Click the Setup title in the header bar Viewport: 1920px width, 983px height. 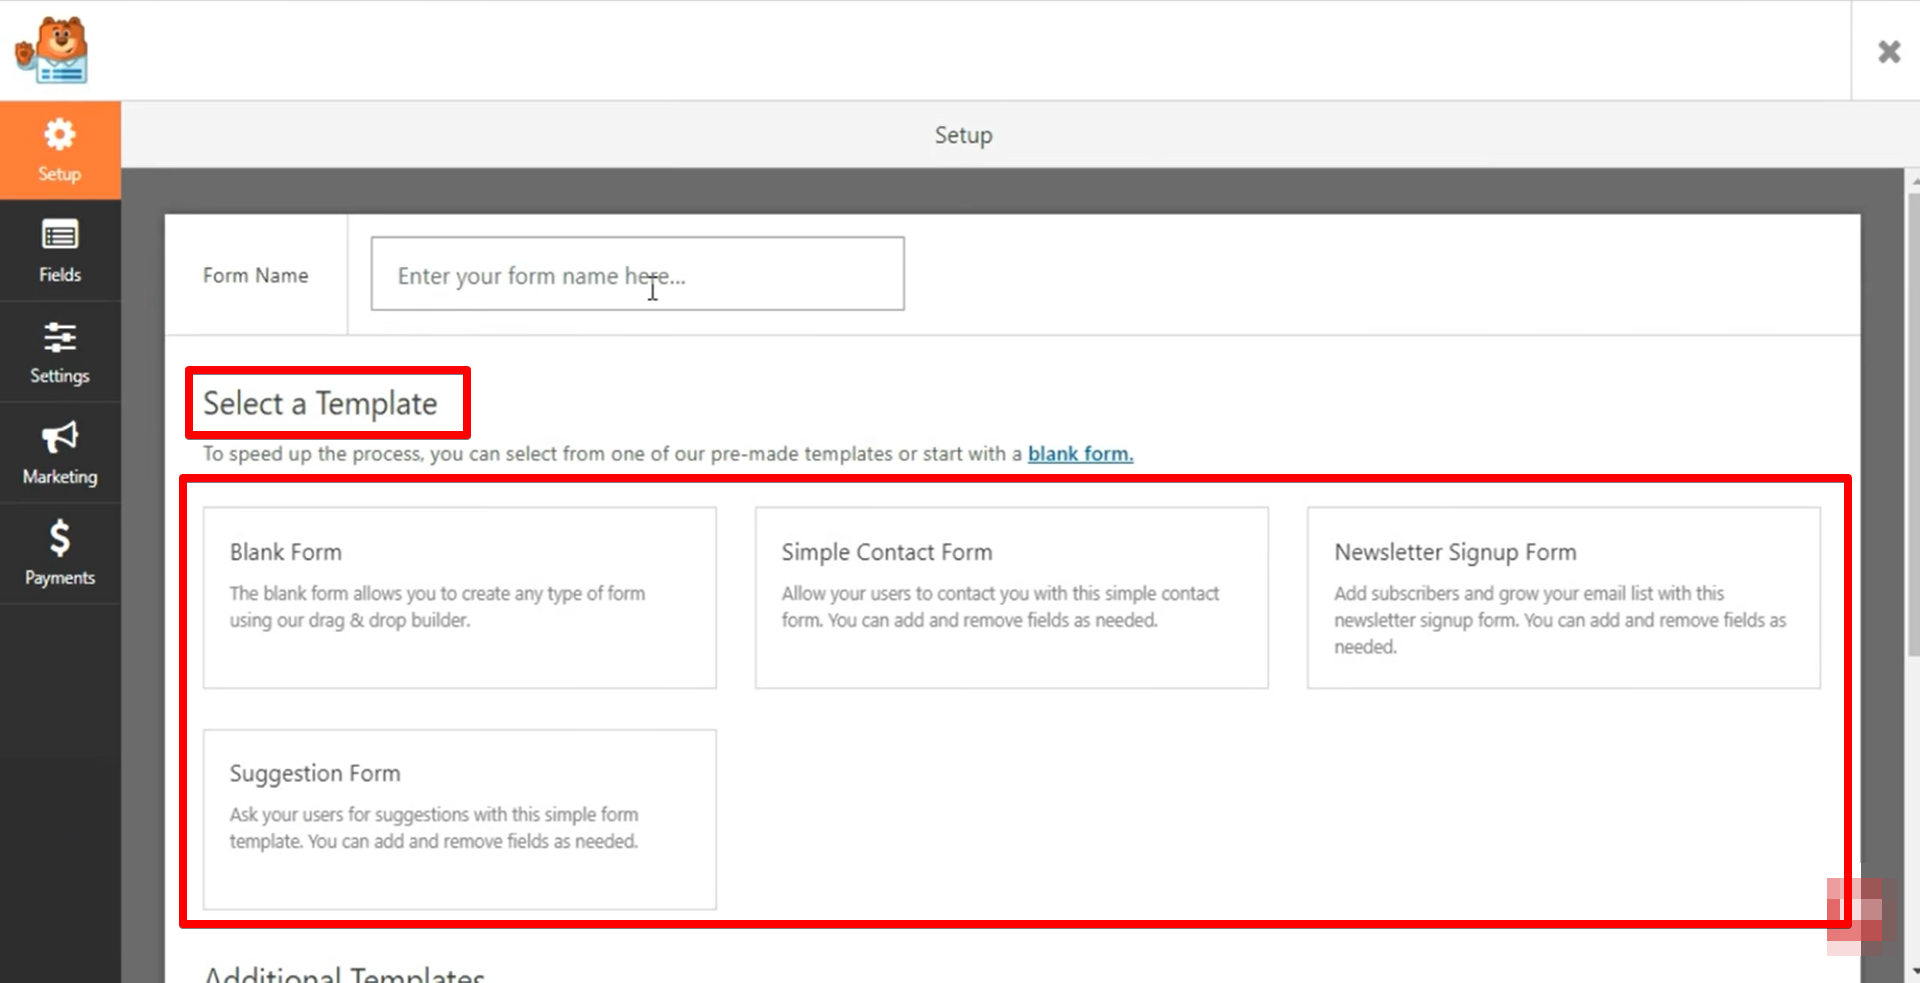coord(963,135)
